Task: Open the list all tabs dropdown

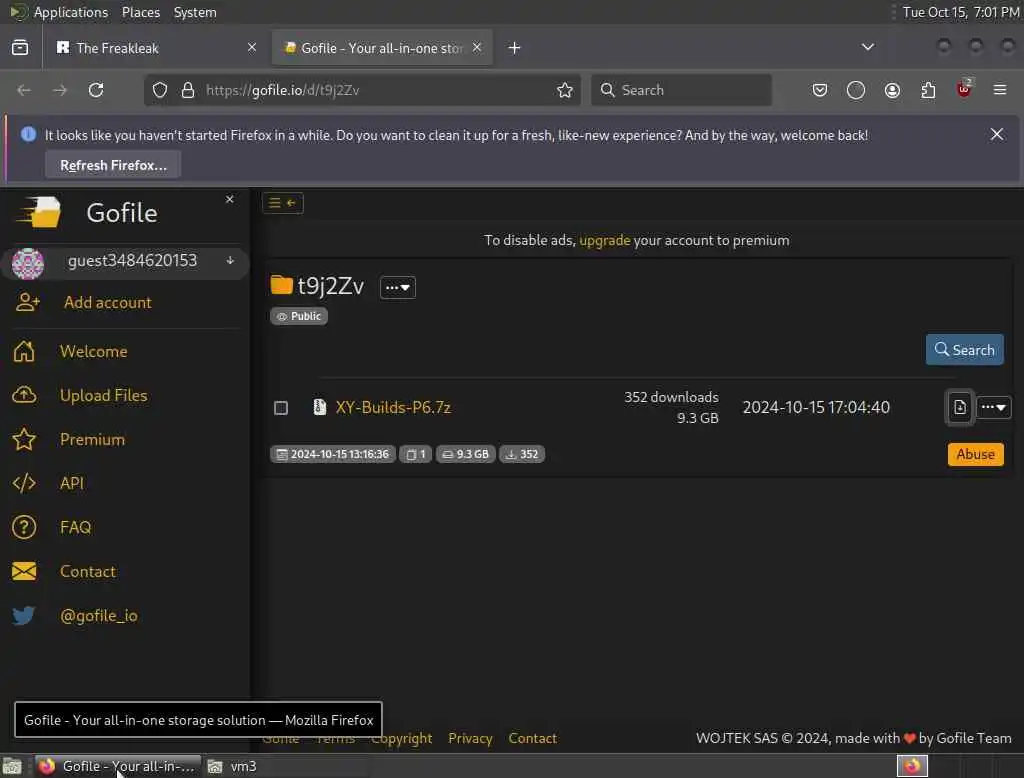Action: pyautogui.click(x=867, y=47)
